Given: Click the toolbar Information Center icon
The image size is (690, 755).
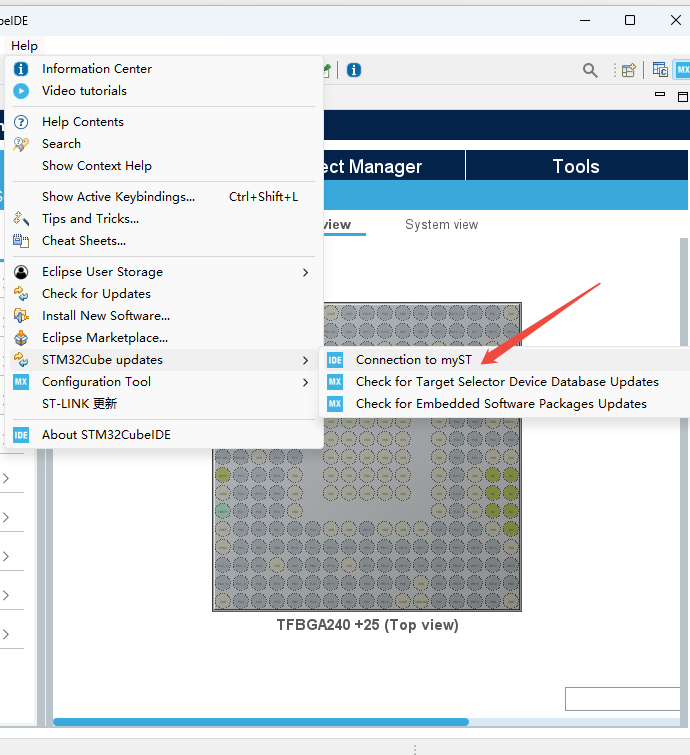Looking at the screenshot, I should (x=354, y=70).
